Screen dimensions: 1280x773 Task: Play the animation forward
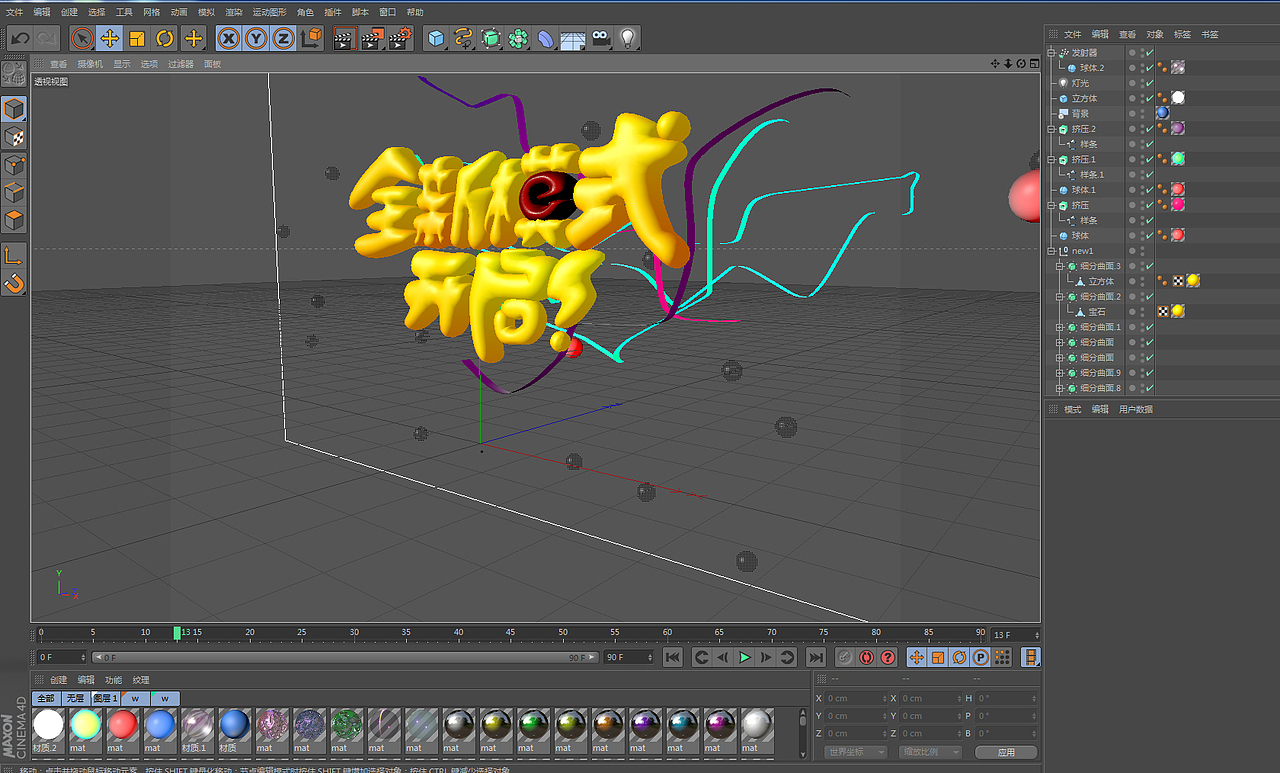click(x=744, y=657)
